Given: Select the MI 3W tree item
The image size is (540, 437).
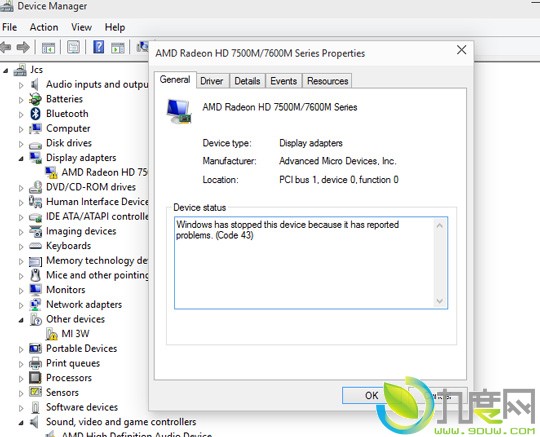Looking at the screenshot, I should tap(75, 334).
